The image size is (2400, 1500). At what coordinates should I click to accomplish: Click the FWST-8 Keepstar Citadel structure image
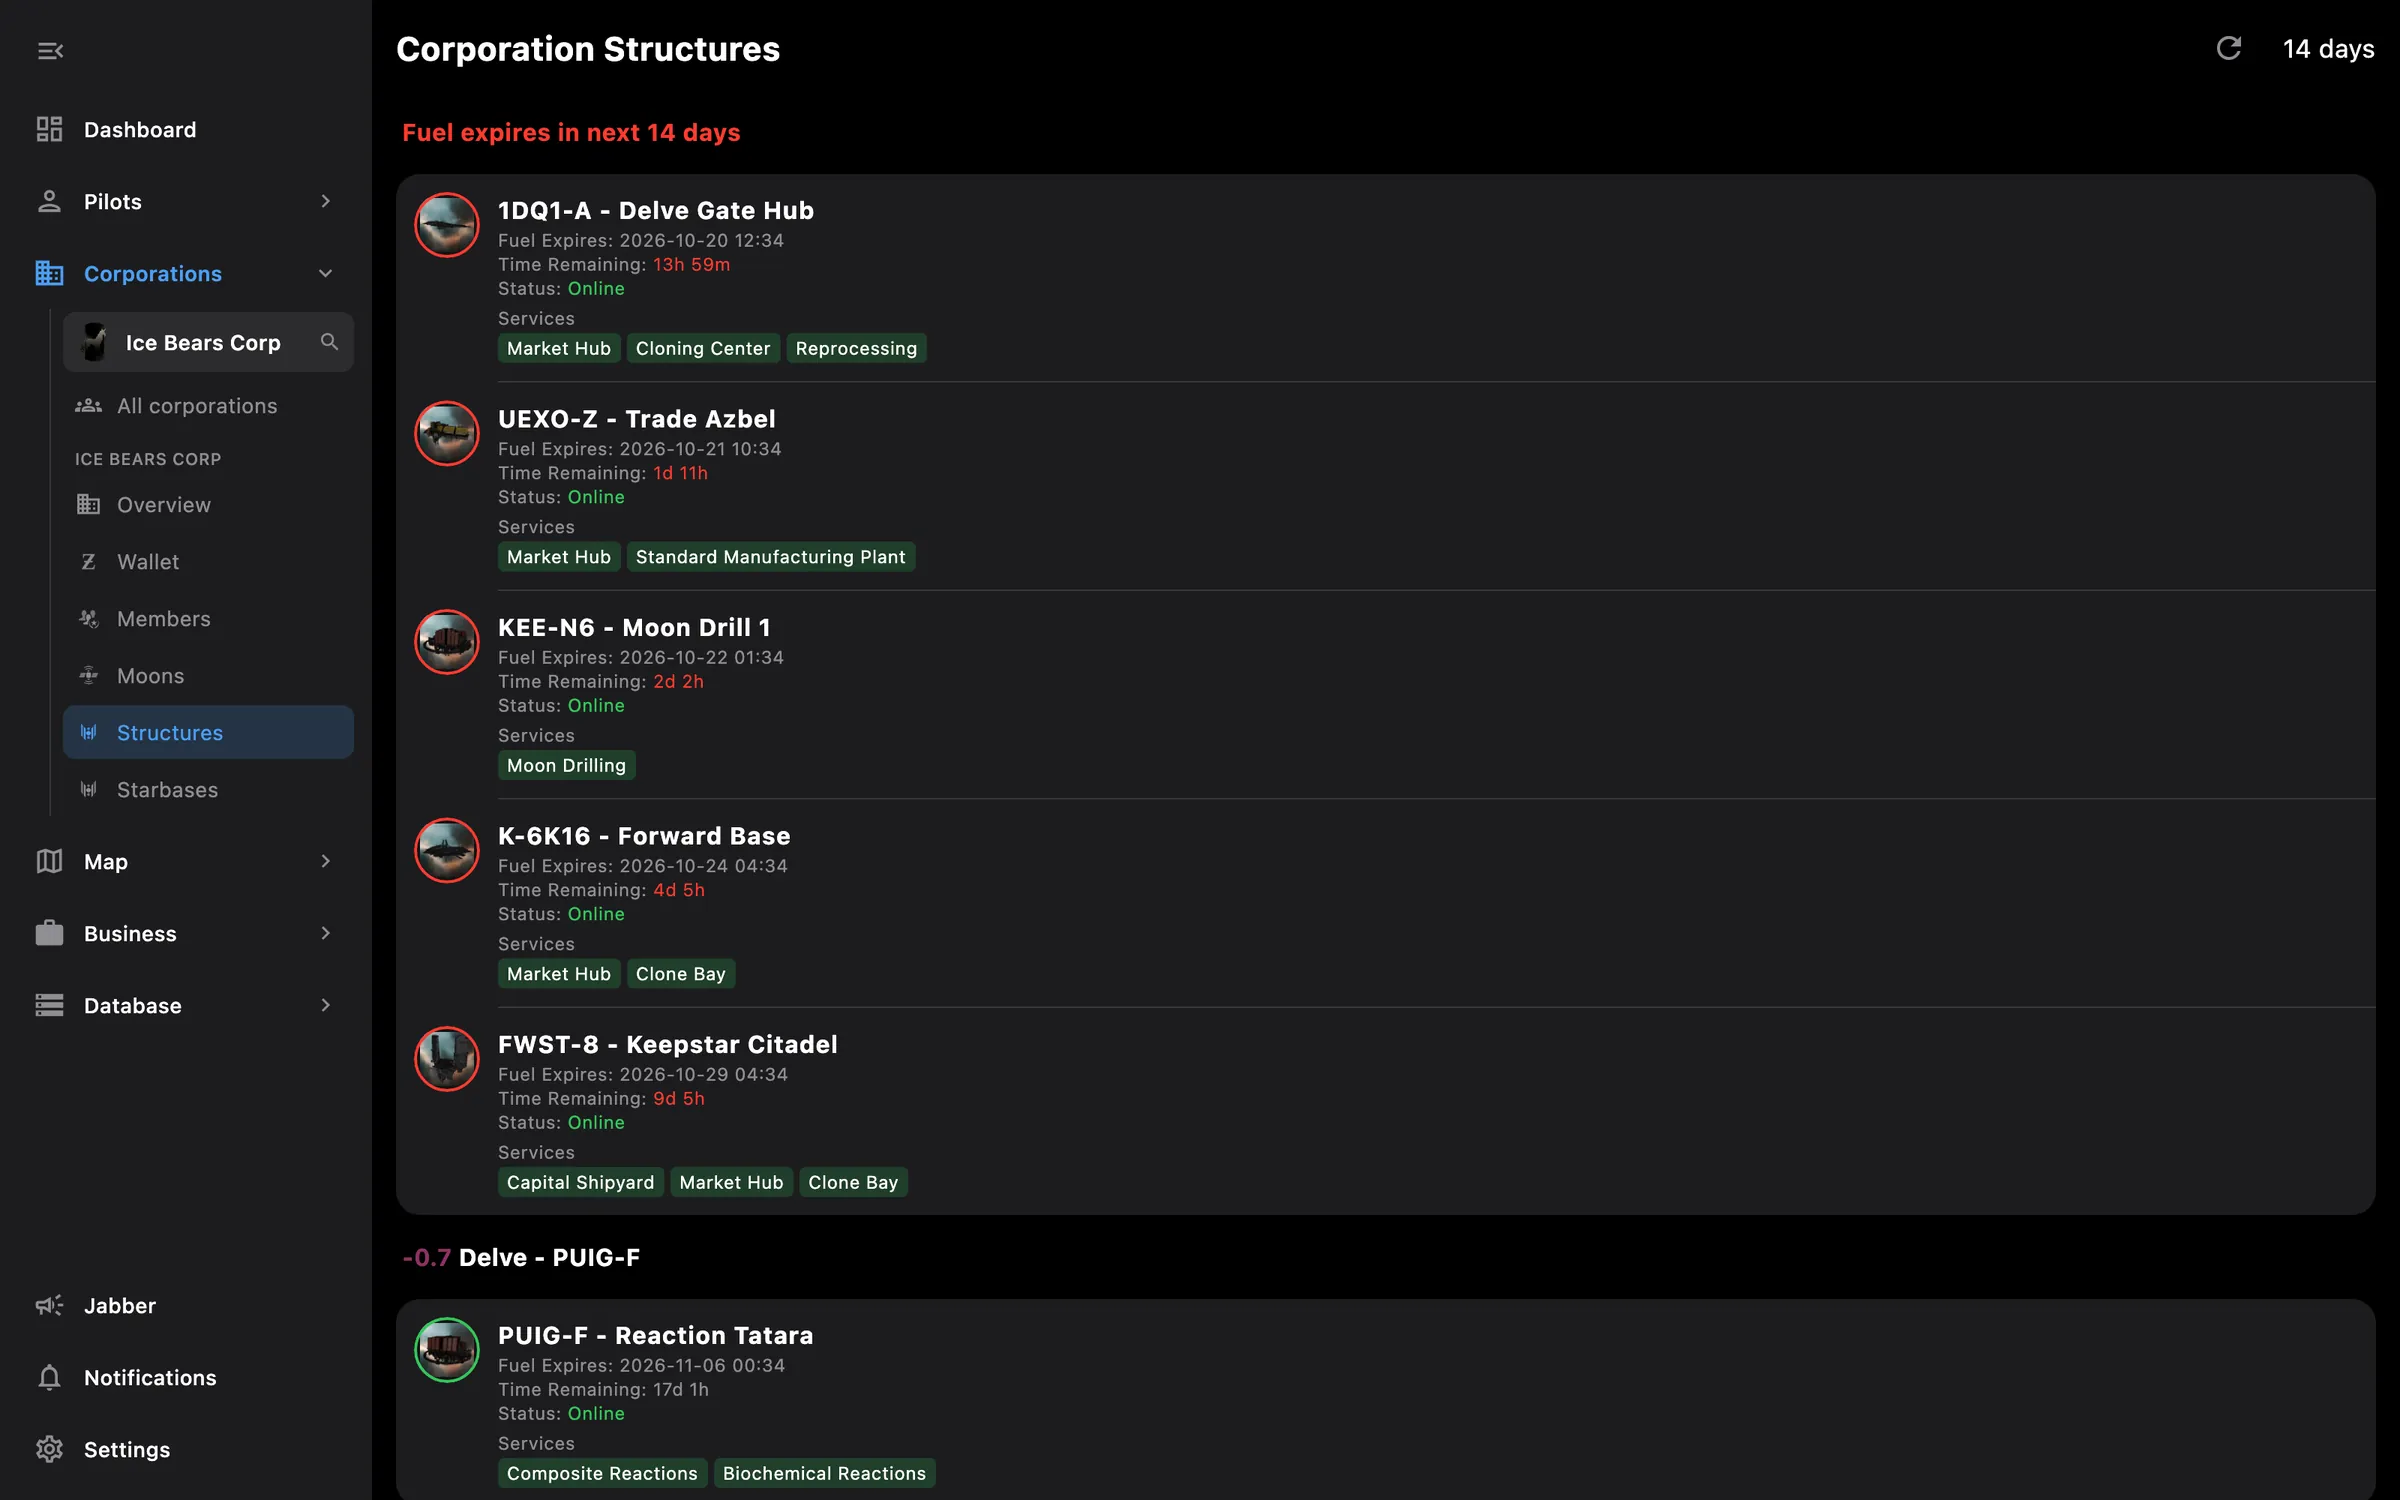point(447,1059)
